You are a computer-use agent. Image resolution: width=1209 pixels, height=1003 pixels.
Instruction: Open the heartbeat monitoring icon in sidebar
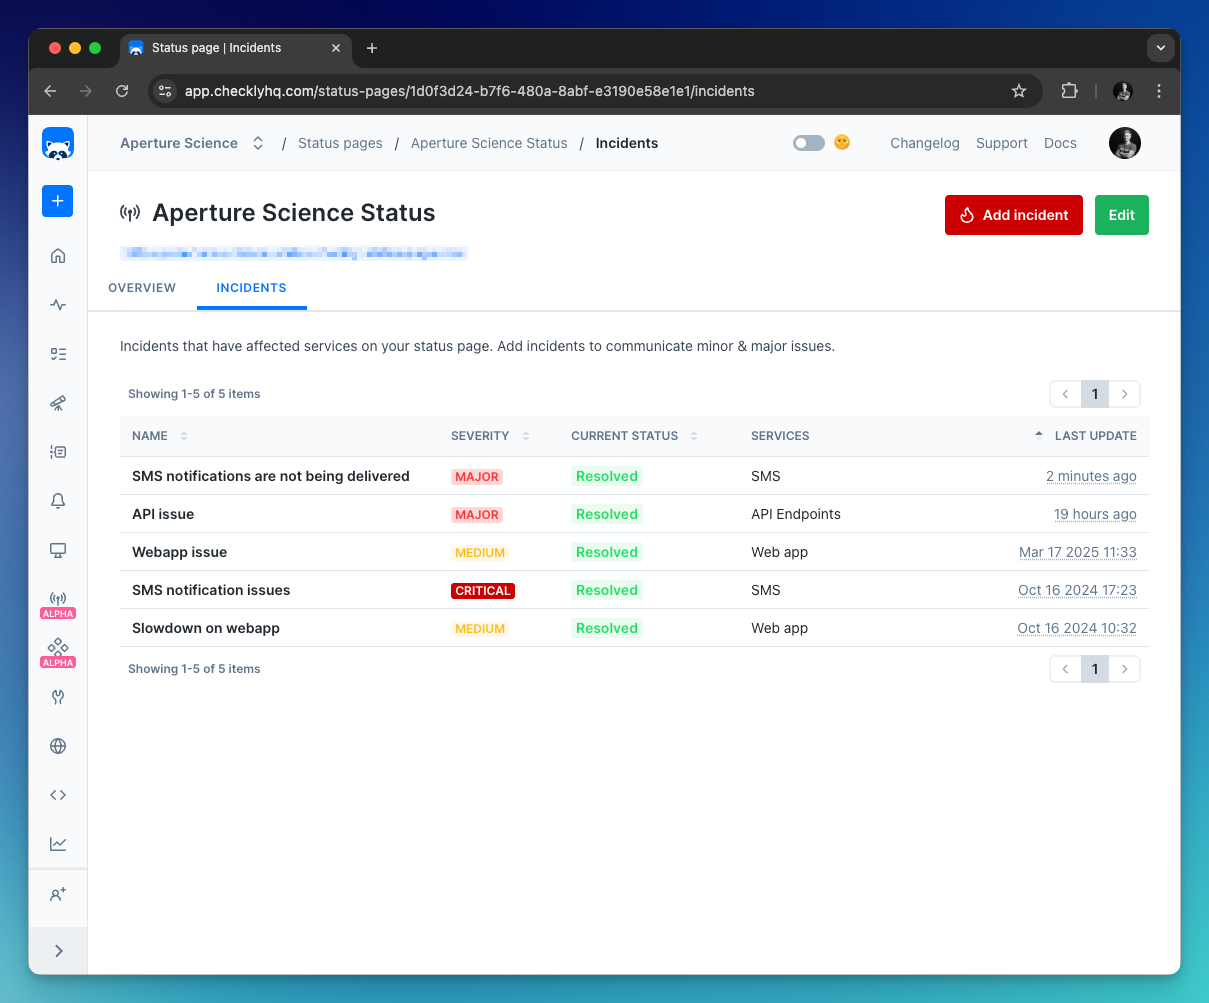pyautogui.click(x=58, y=305)
